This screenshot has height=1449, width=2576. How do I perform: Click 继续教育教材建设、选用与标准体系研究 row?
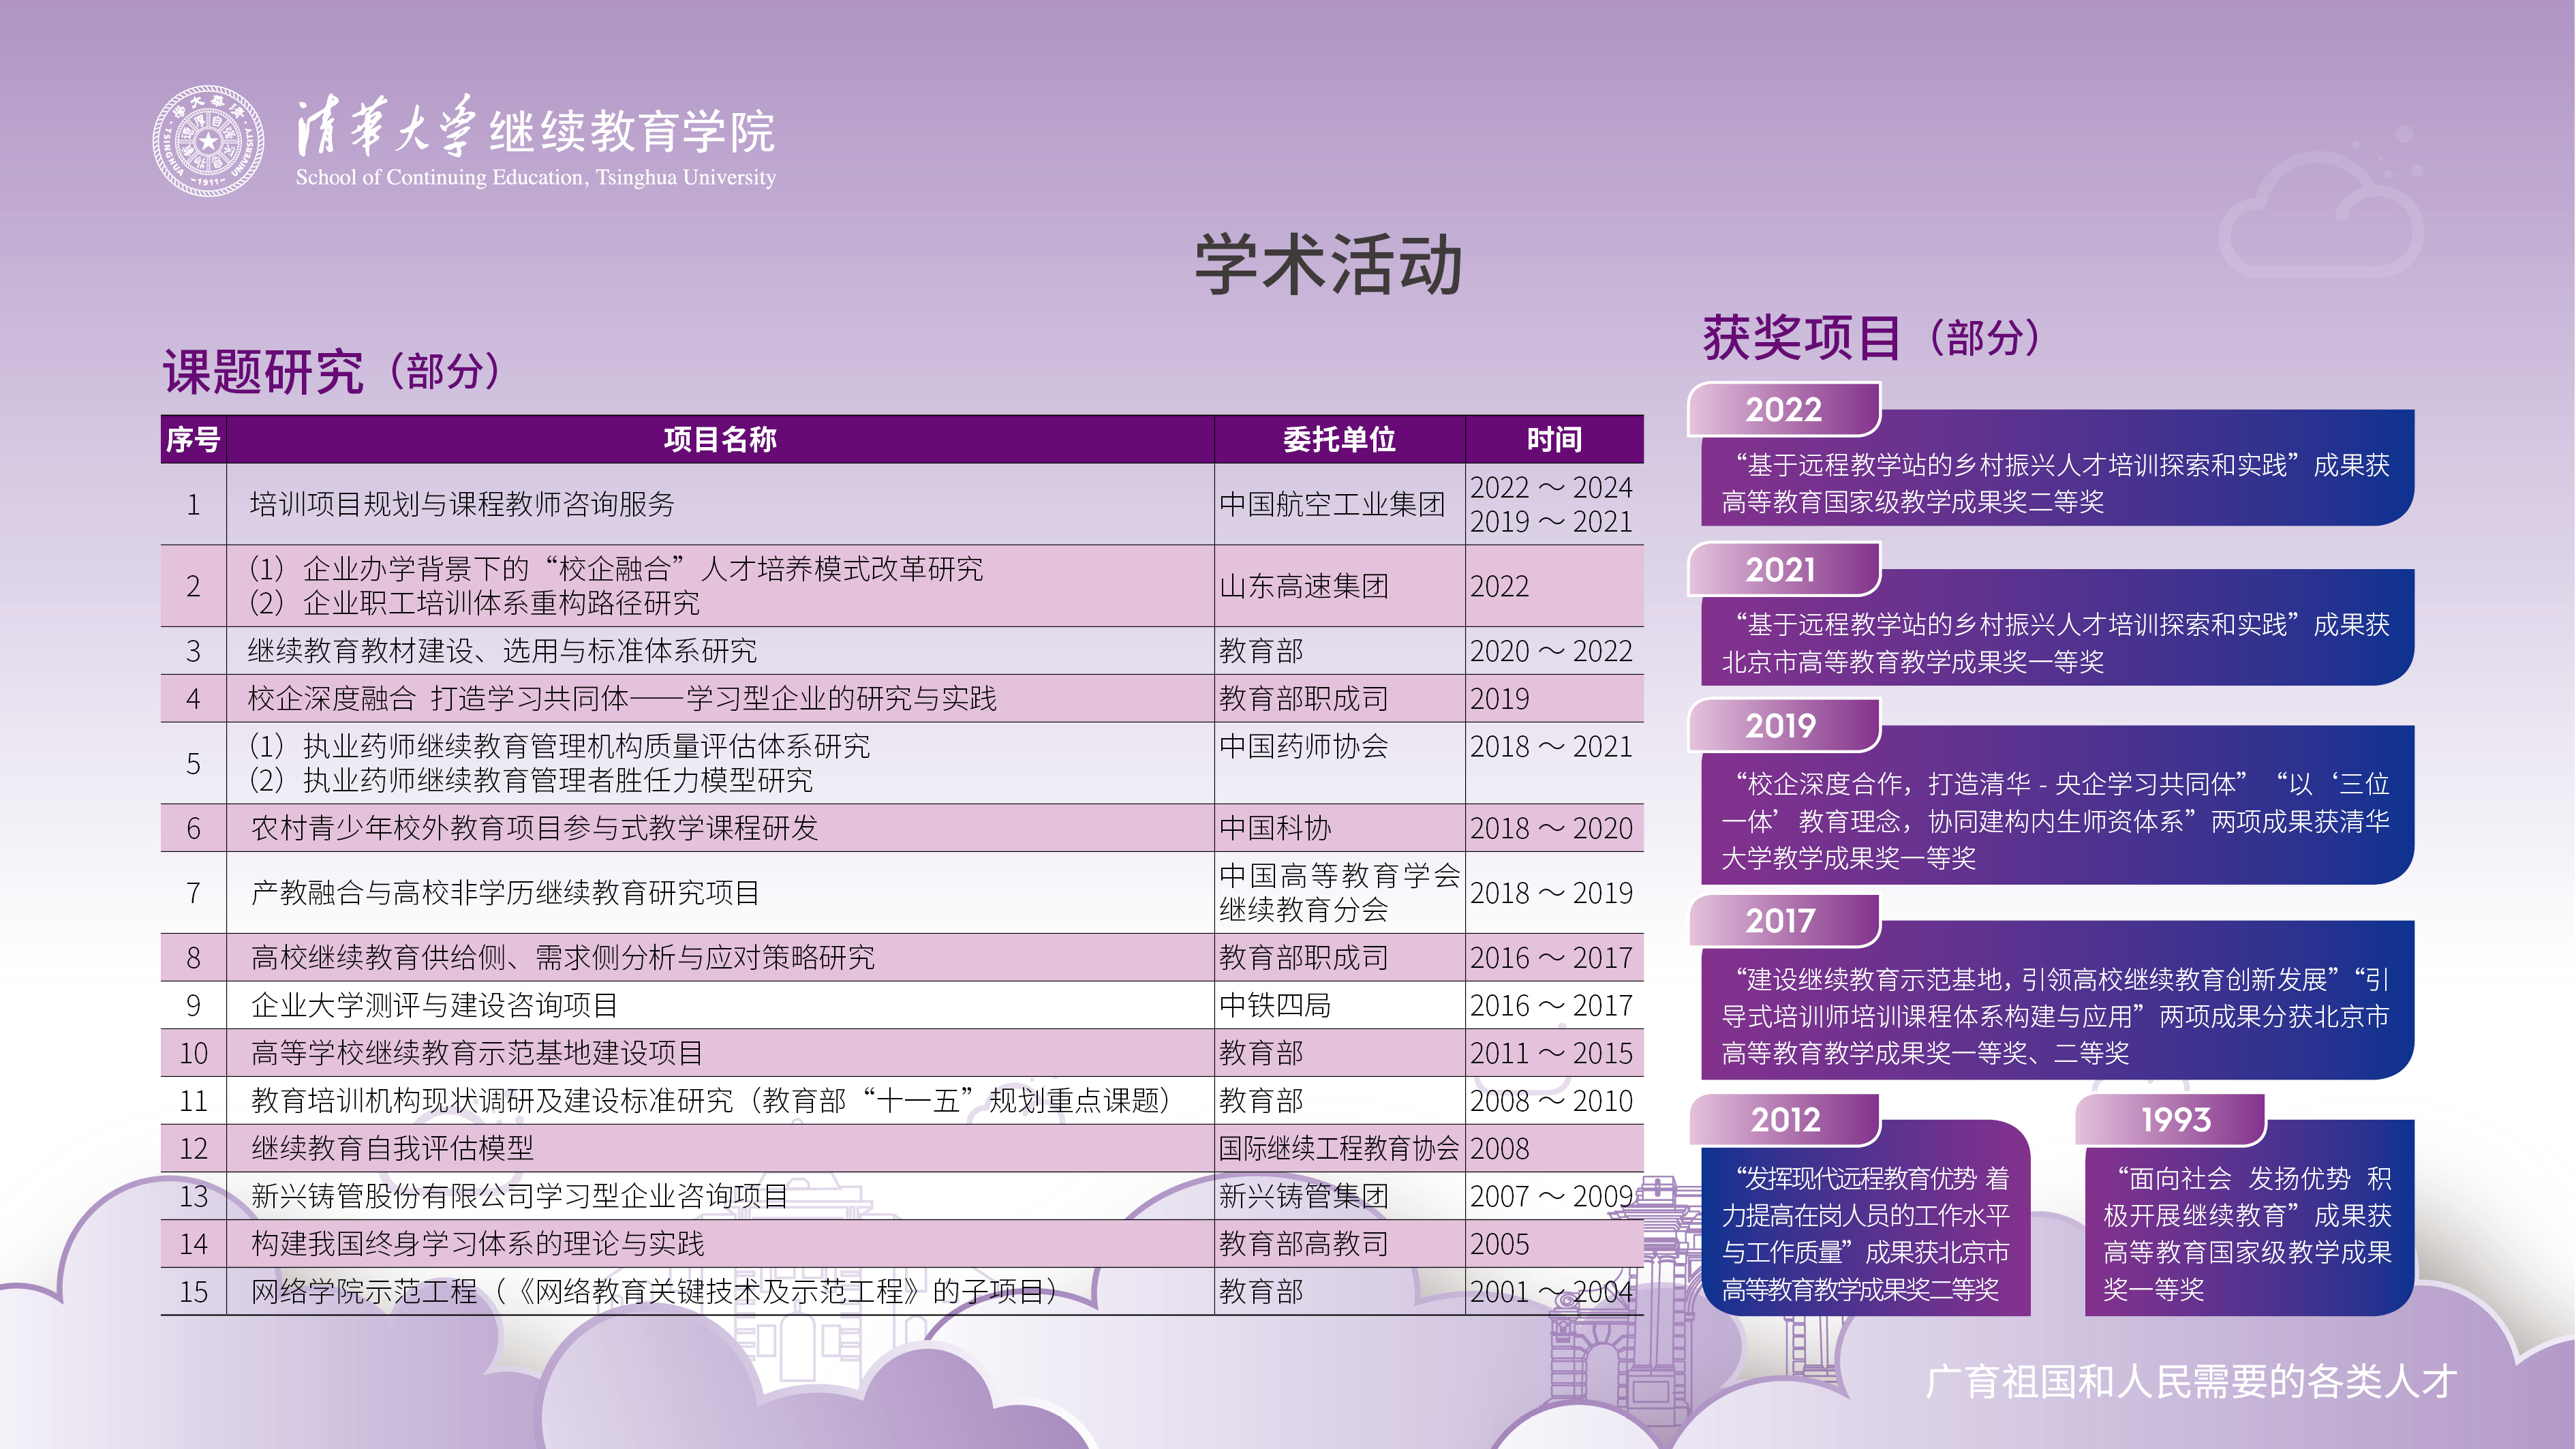coord(502,651)
